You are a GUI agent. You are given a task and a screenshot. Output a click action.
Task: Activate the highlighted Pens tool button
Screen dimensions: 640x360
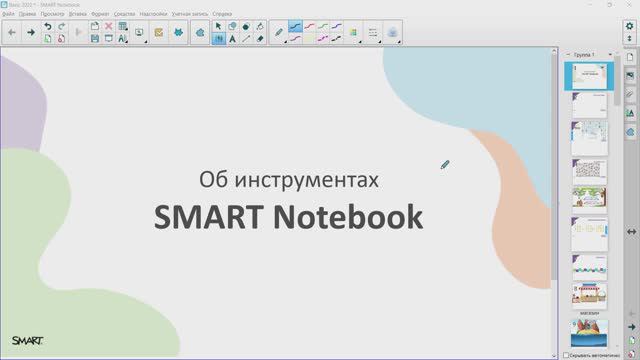[x=218, y=39]
